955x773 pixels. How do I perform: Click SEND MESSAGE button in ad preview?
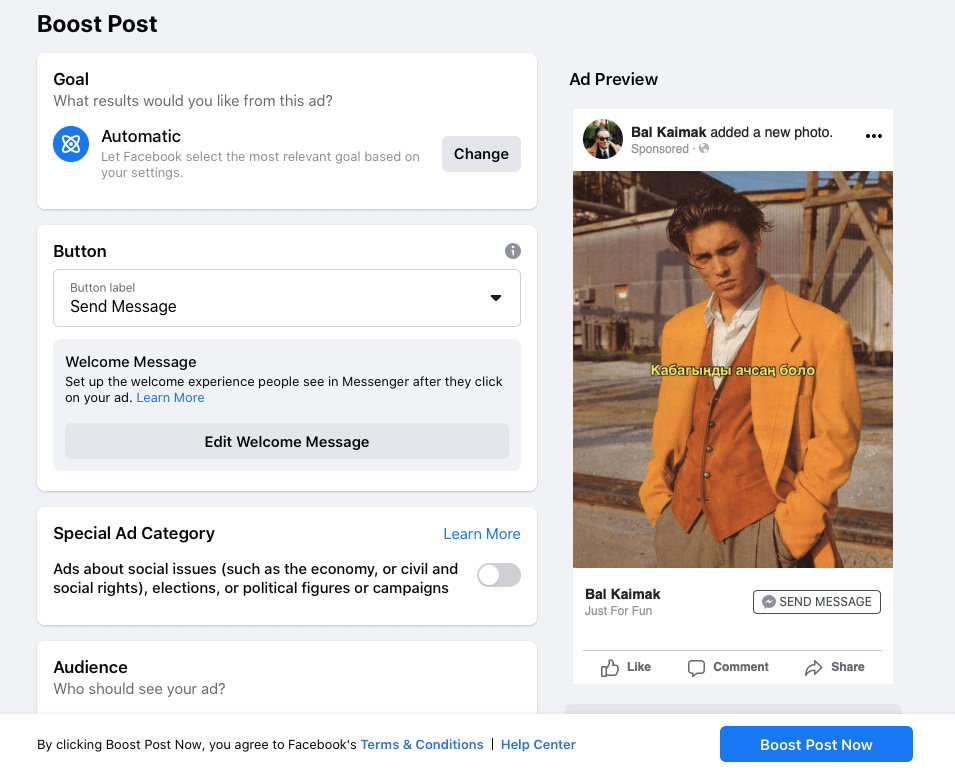click(x=817, y=602)
